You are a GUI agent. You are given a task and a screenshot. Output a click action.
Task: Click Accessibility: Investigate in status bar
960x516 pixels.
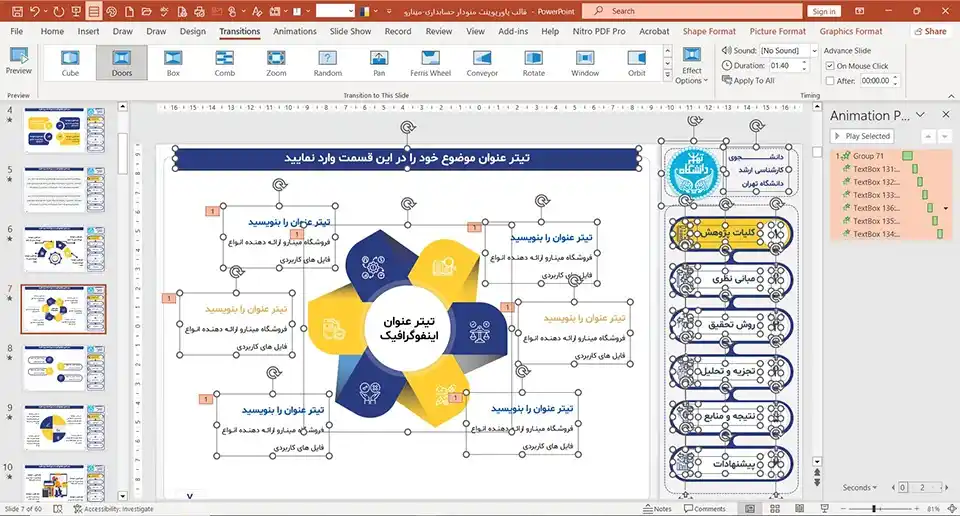pyautogui.click(x=113, y=509)
